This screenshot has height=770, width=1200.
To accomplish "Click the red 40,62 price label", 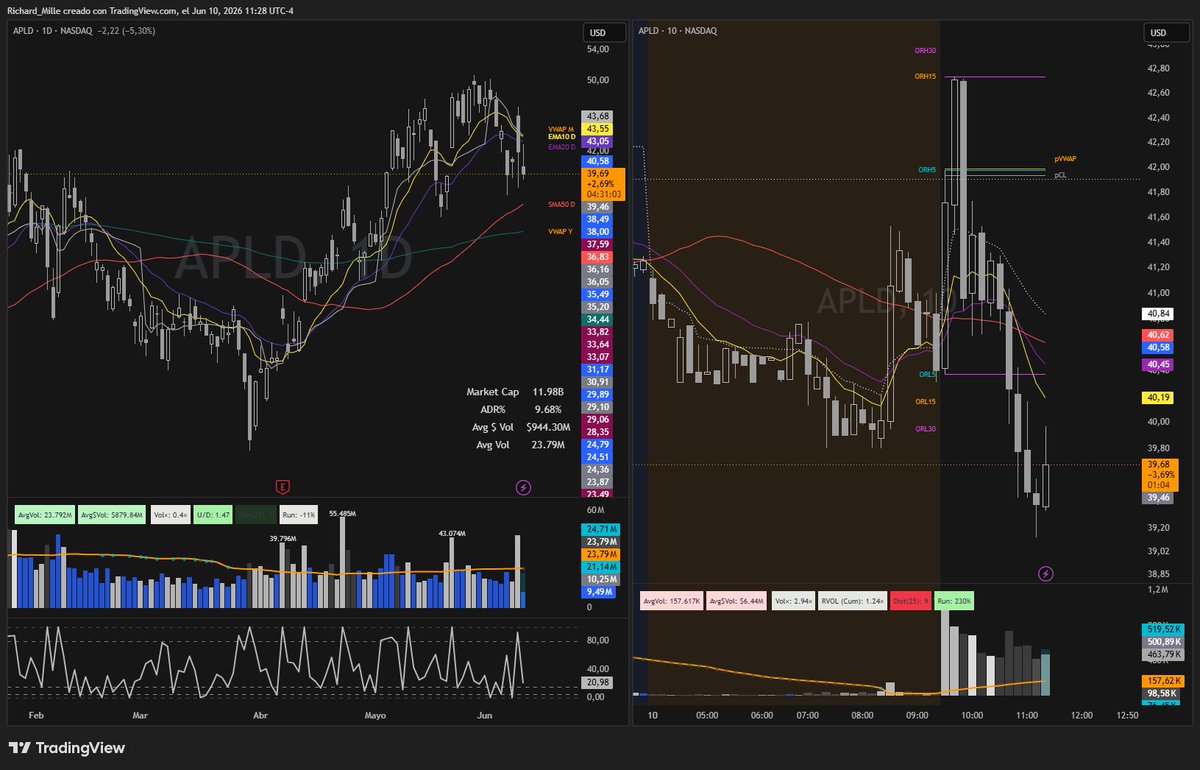I will (x=1158, y=335).
